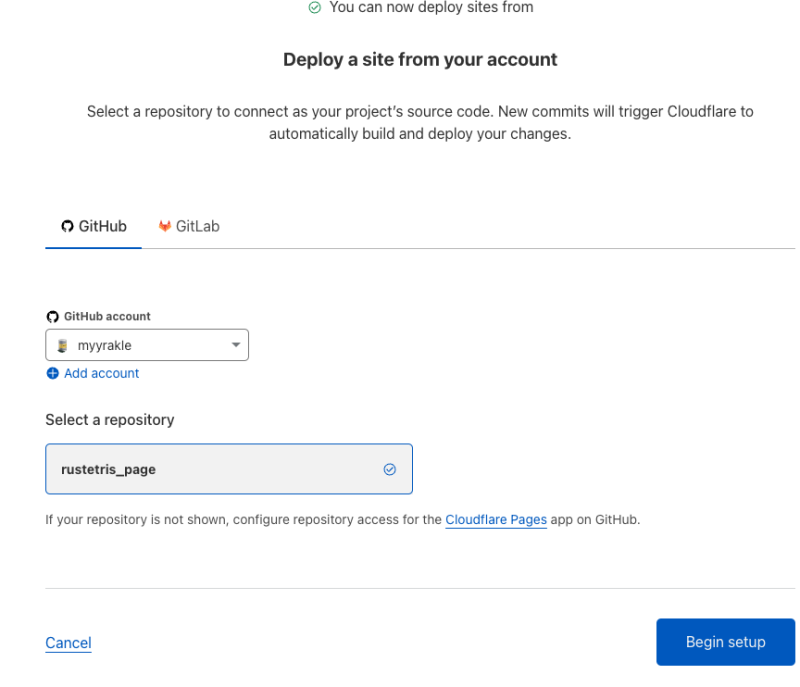Expand the account dropdown arrow
The image size is (800, 687).
tap(236, 346)
